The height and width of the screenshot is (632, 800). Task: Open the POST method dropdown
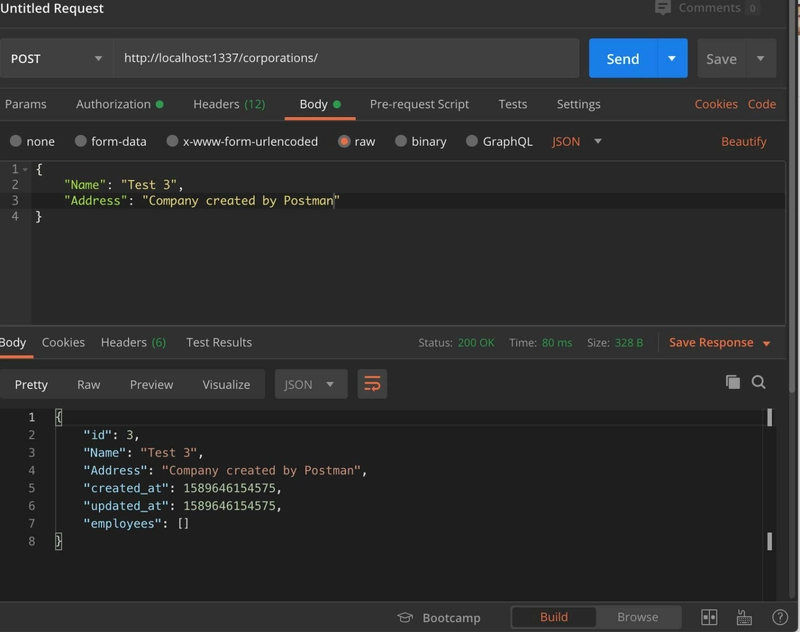tap(56, 59)
